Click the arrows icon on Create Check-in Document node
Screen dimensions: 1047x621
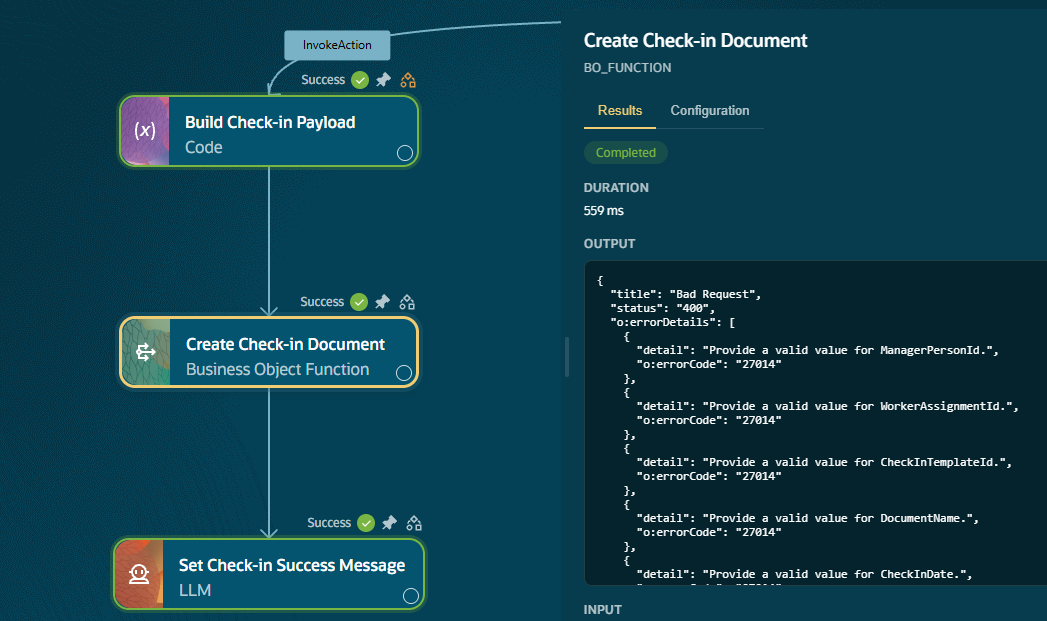[146, 352]
